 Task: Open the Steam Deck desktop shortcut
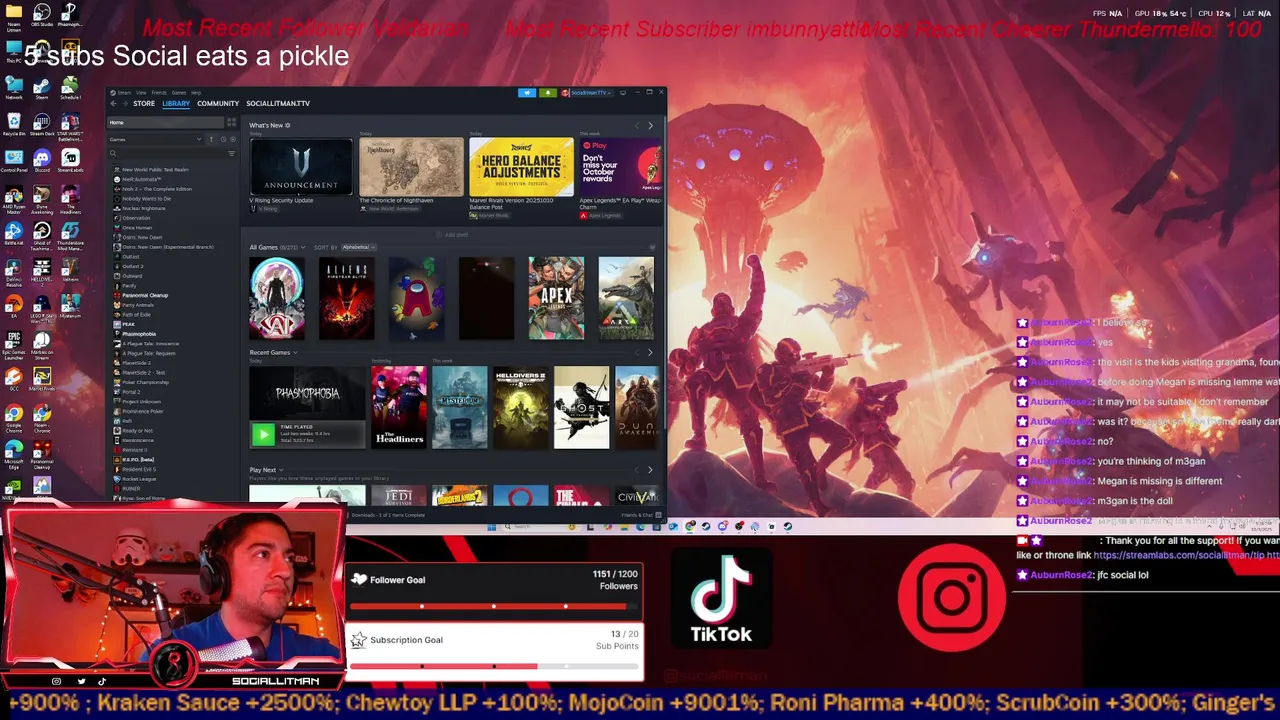[42, 123]
